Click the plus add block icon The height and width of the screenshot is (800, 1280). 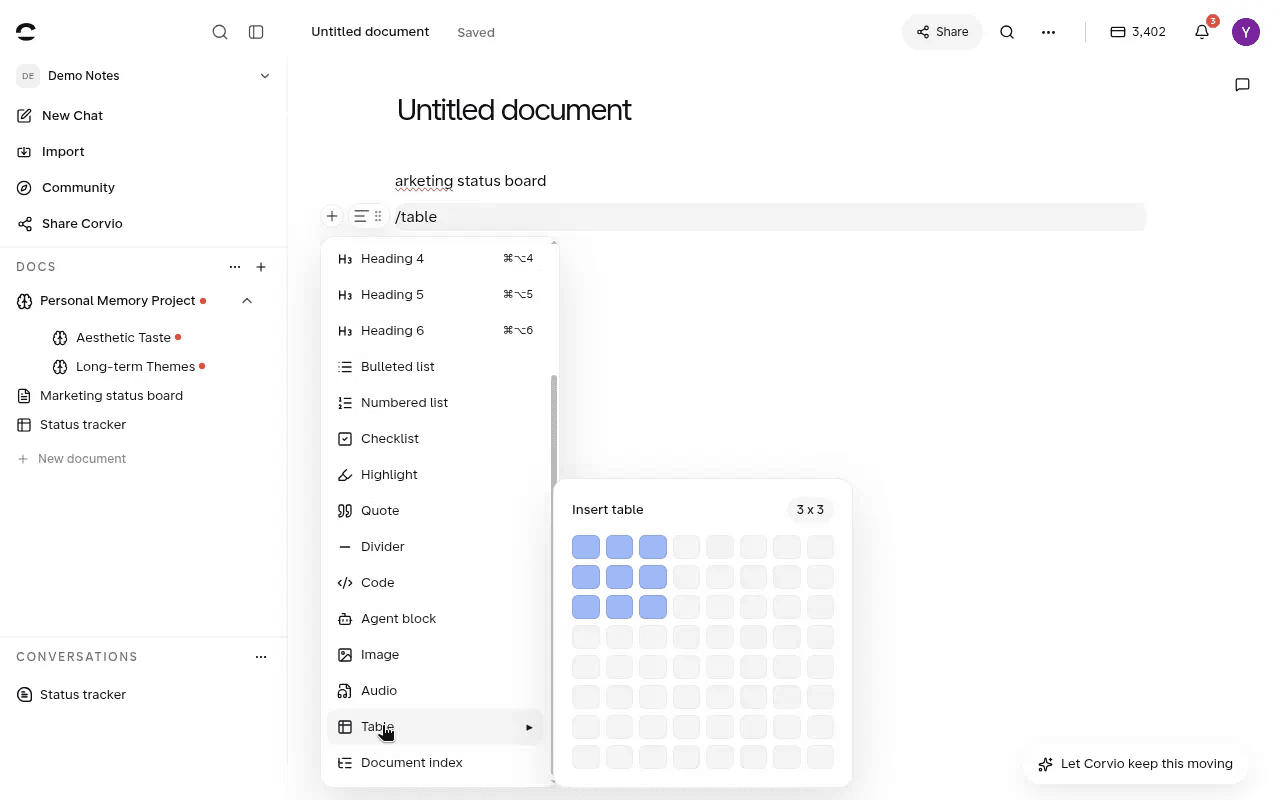pyautogui.click(x=332, y=216)
